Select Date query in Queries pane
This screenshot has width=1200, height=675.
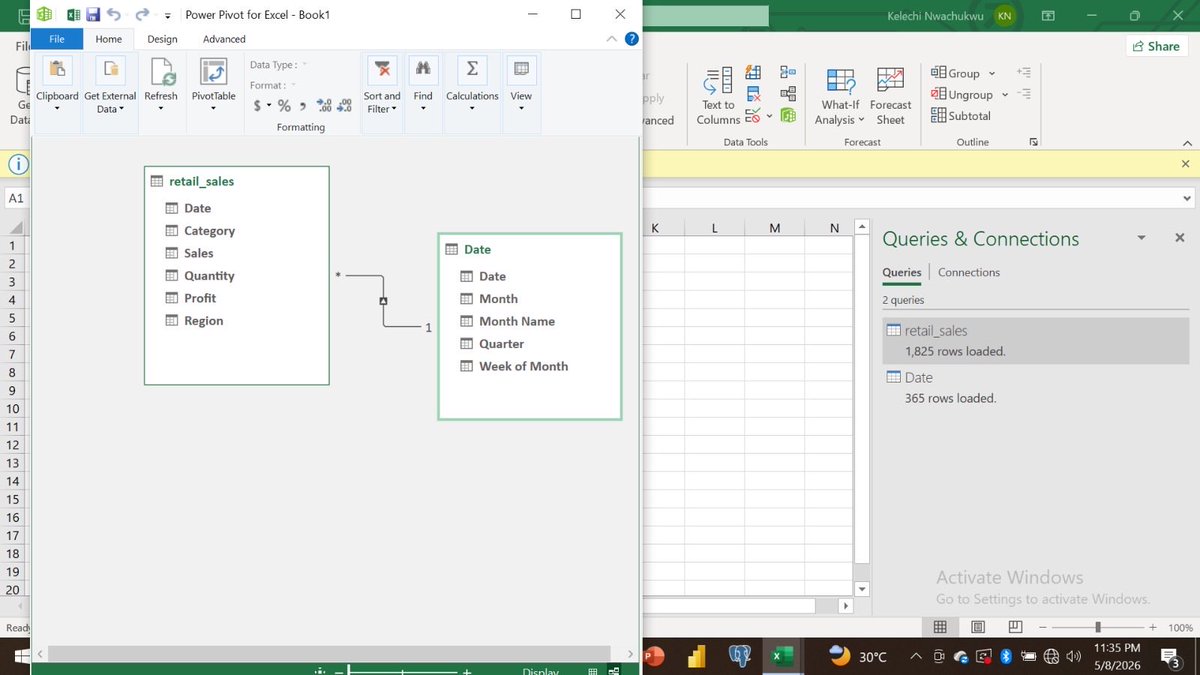coord(1035,387)
